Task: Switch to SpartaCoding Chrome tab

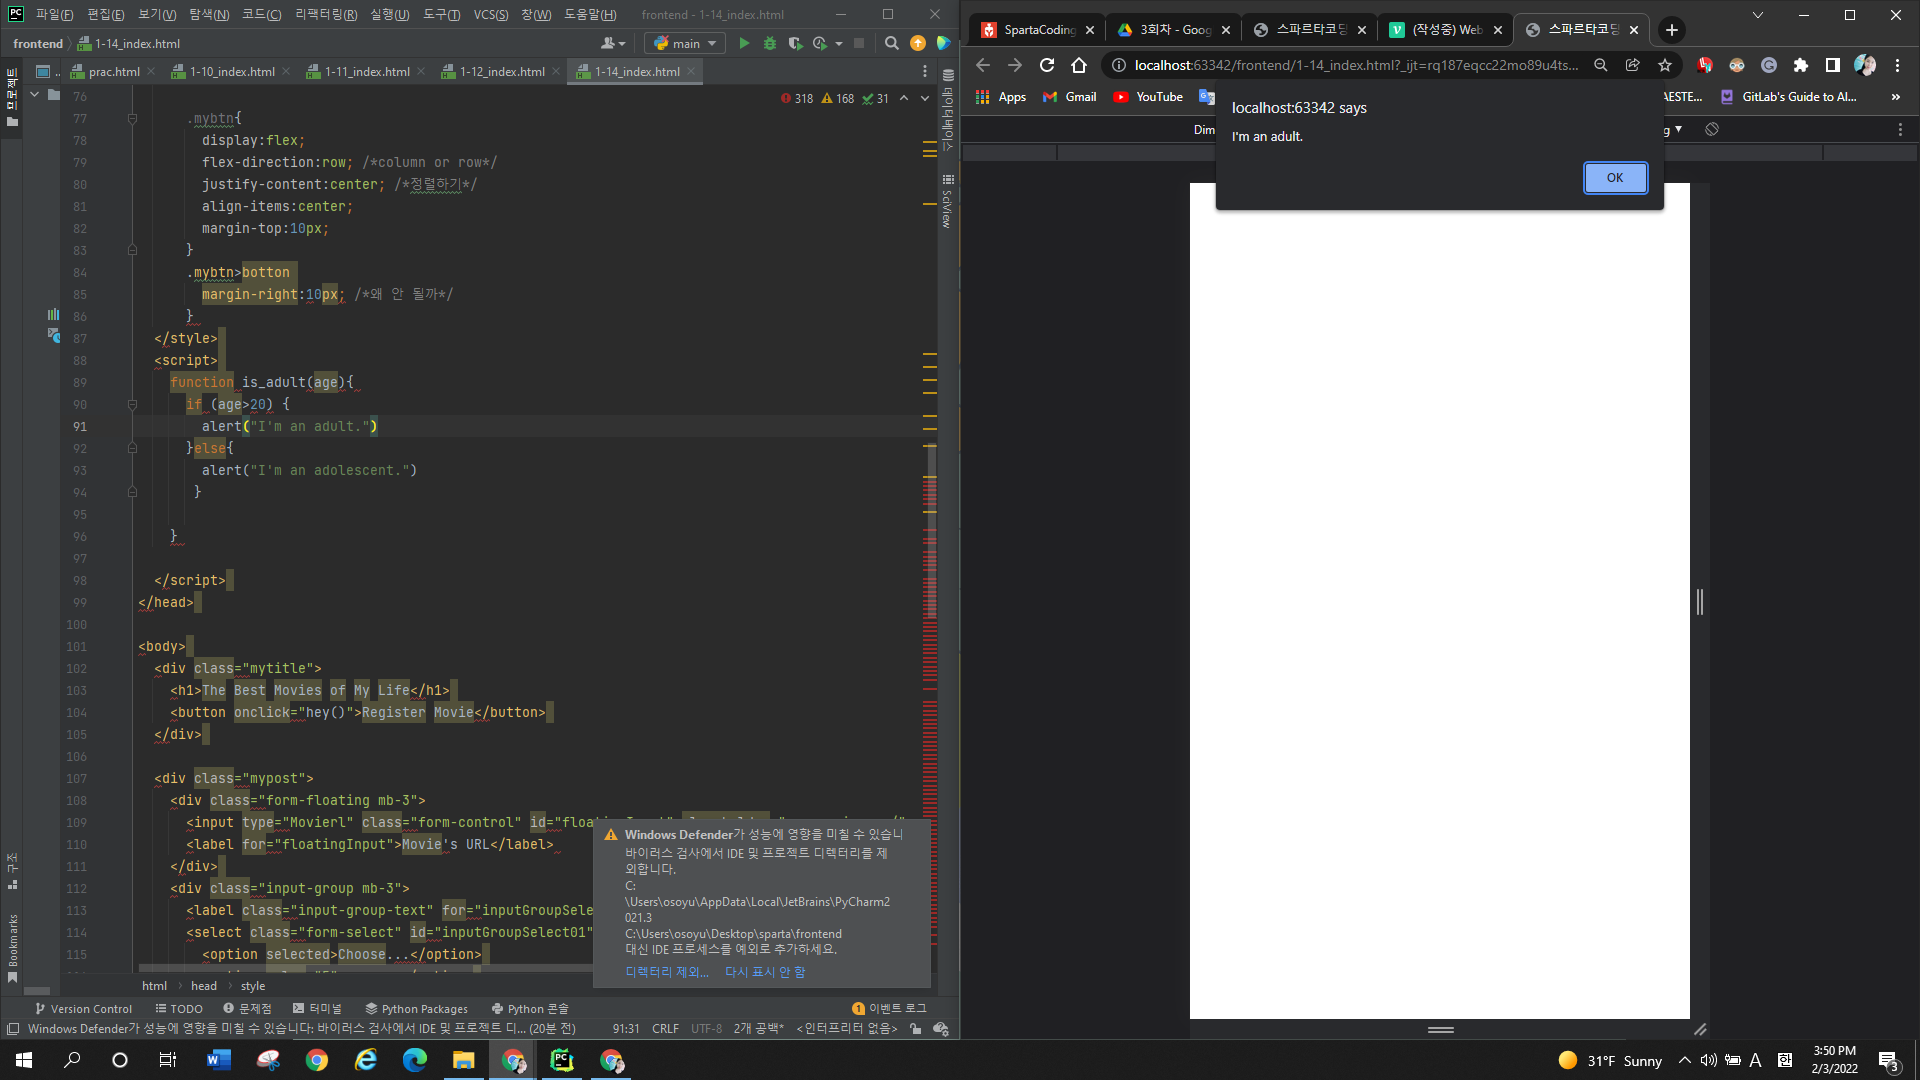Action: click(x=1037, y=30)
